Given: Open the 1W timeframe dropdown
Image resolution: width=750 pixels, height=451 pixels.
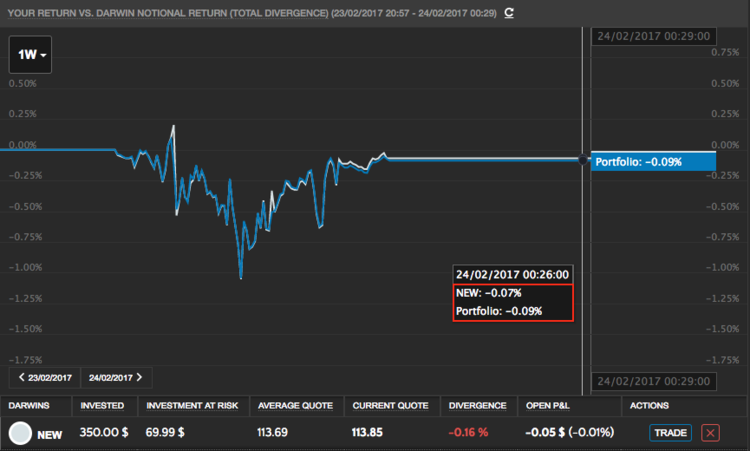Looking at the screenshot, I should 30,55.
